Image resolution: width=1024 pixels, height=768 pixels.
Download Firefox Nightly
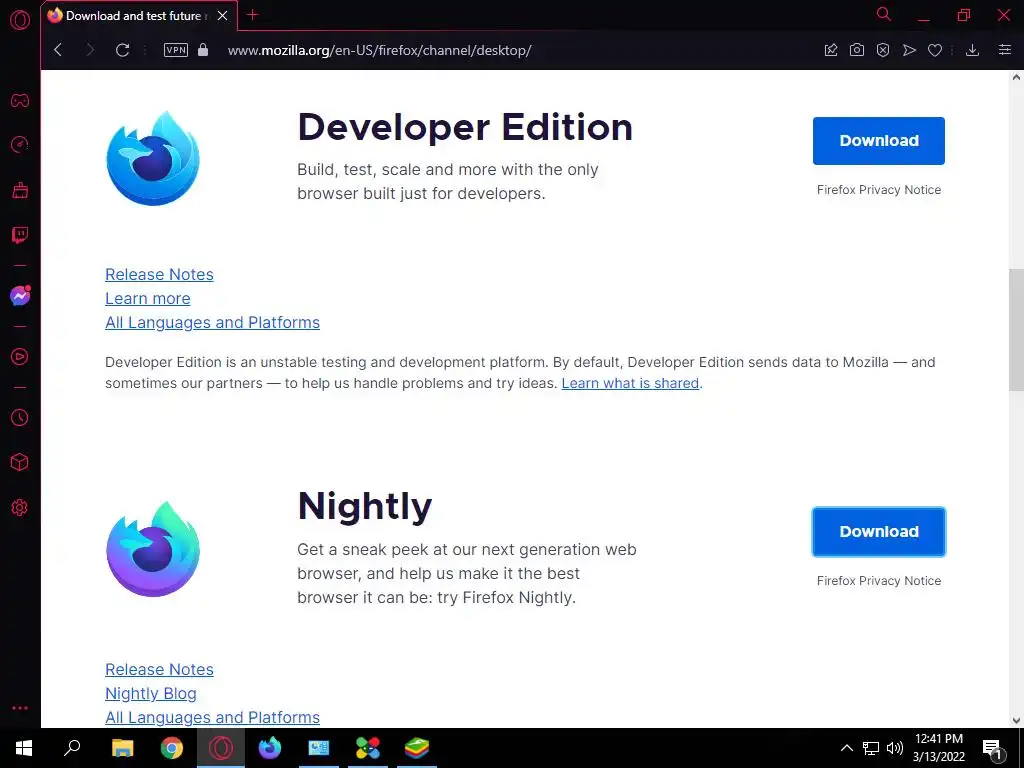click(878, 532)
